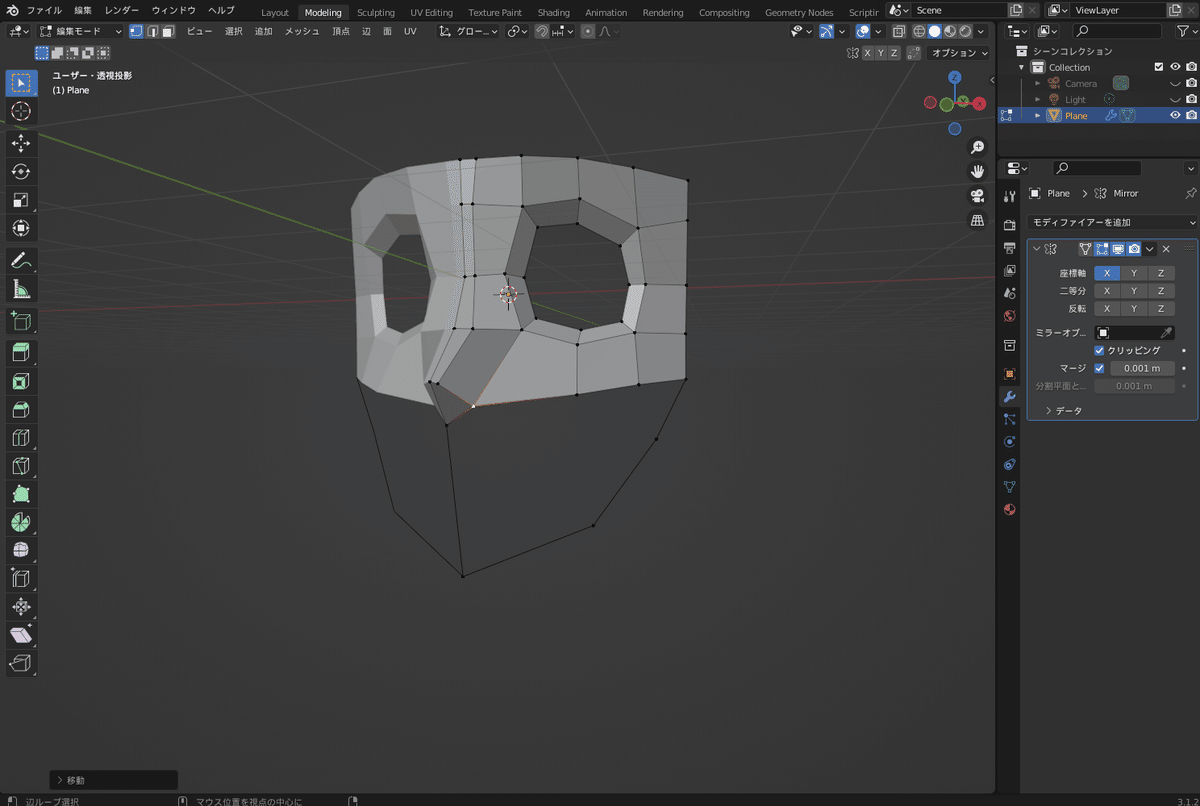
Task: Open the 編集モード mode dropdown
Action: click(80, 31)
